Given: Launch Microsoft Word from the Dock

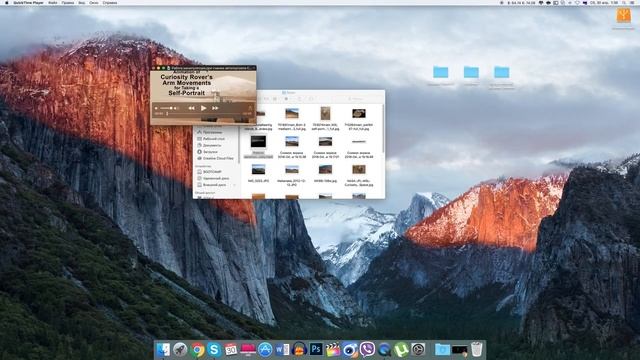Looking at the screenshot, I should (x=282, y=350).
